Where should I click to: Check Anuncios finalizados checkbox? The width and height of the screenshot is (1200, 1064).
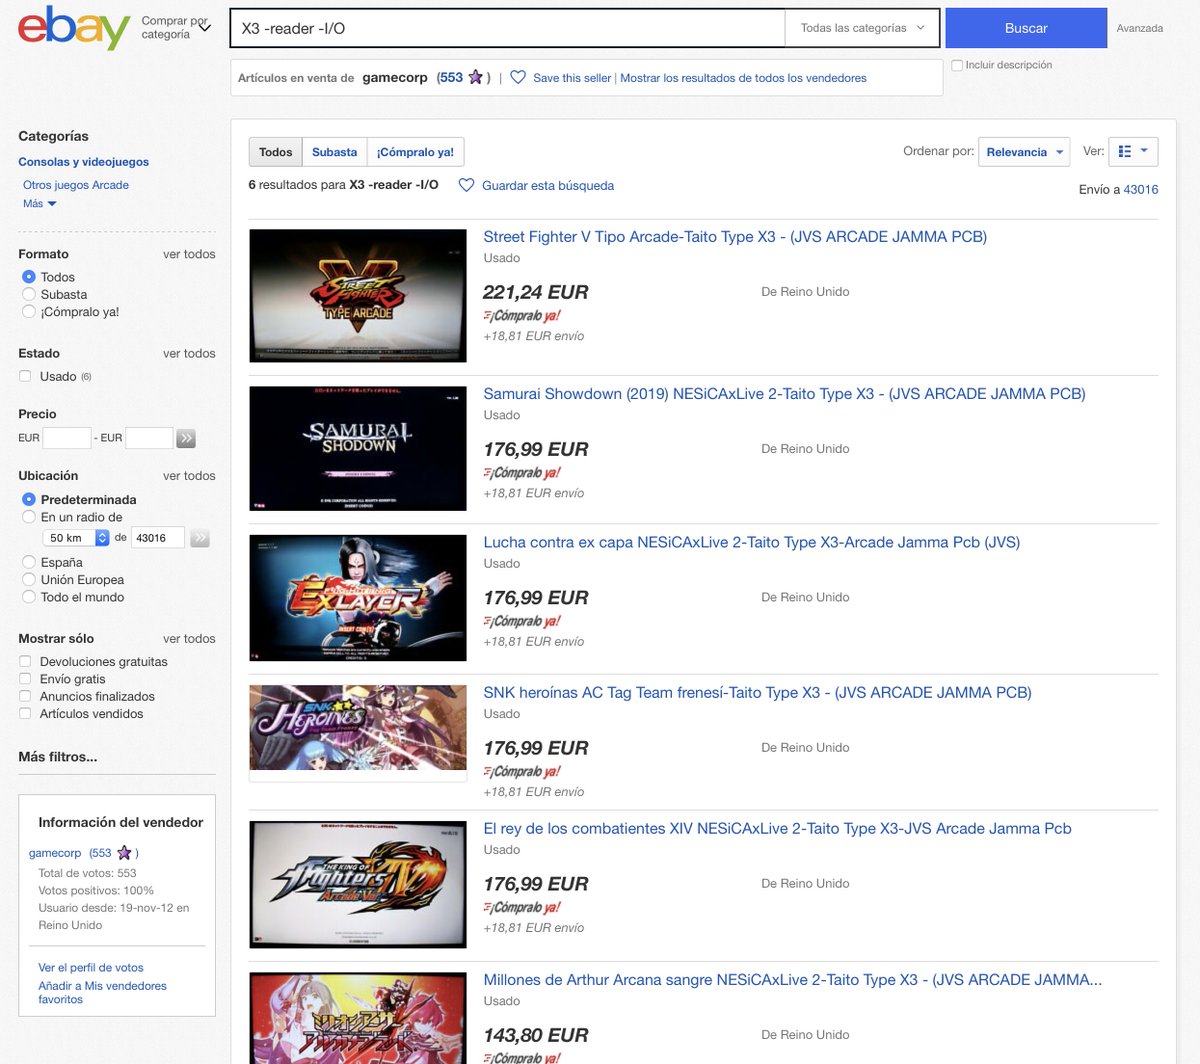pyautogui.click(x=25, y=696)
